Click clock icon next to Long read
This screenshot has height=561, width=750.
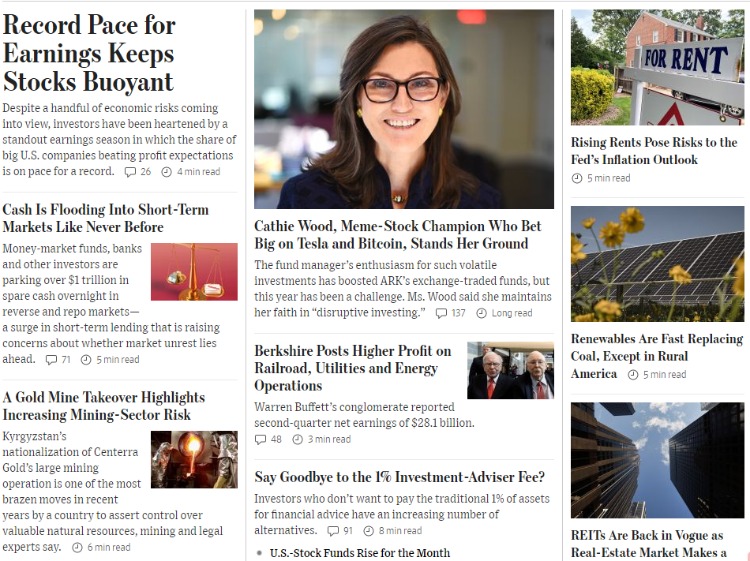click(482, 313)
